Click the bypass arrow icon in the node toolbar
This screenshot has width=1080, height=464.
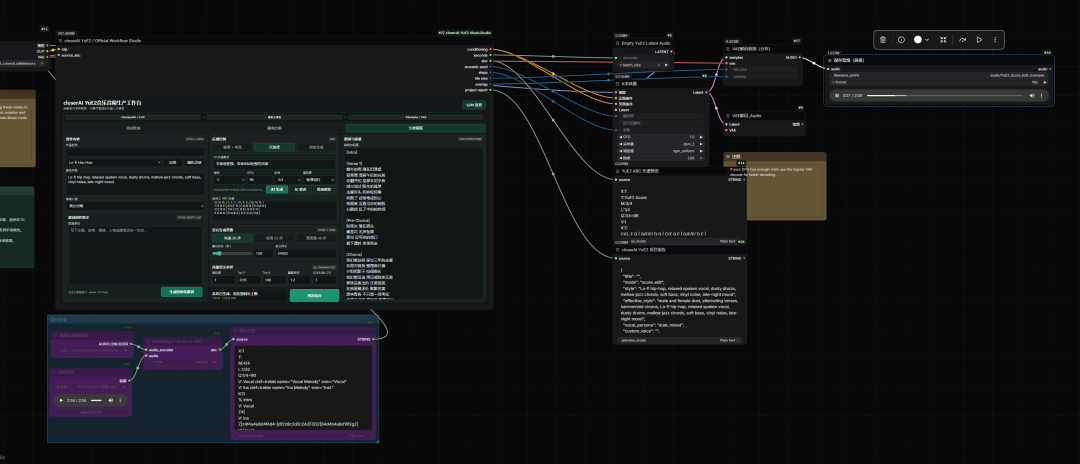click(x=962, y=40)
